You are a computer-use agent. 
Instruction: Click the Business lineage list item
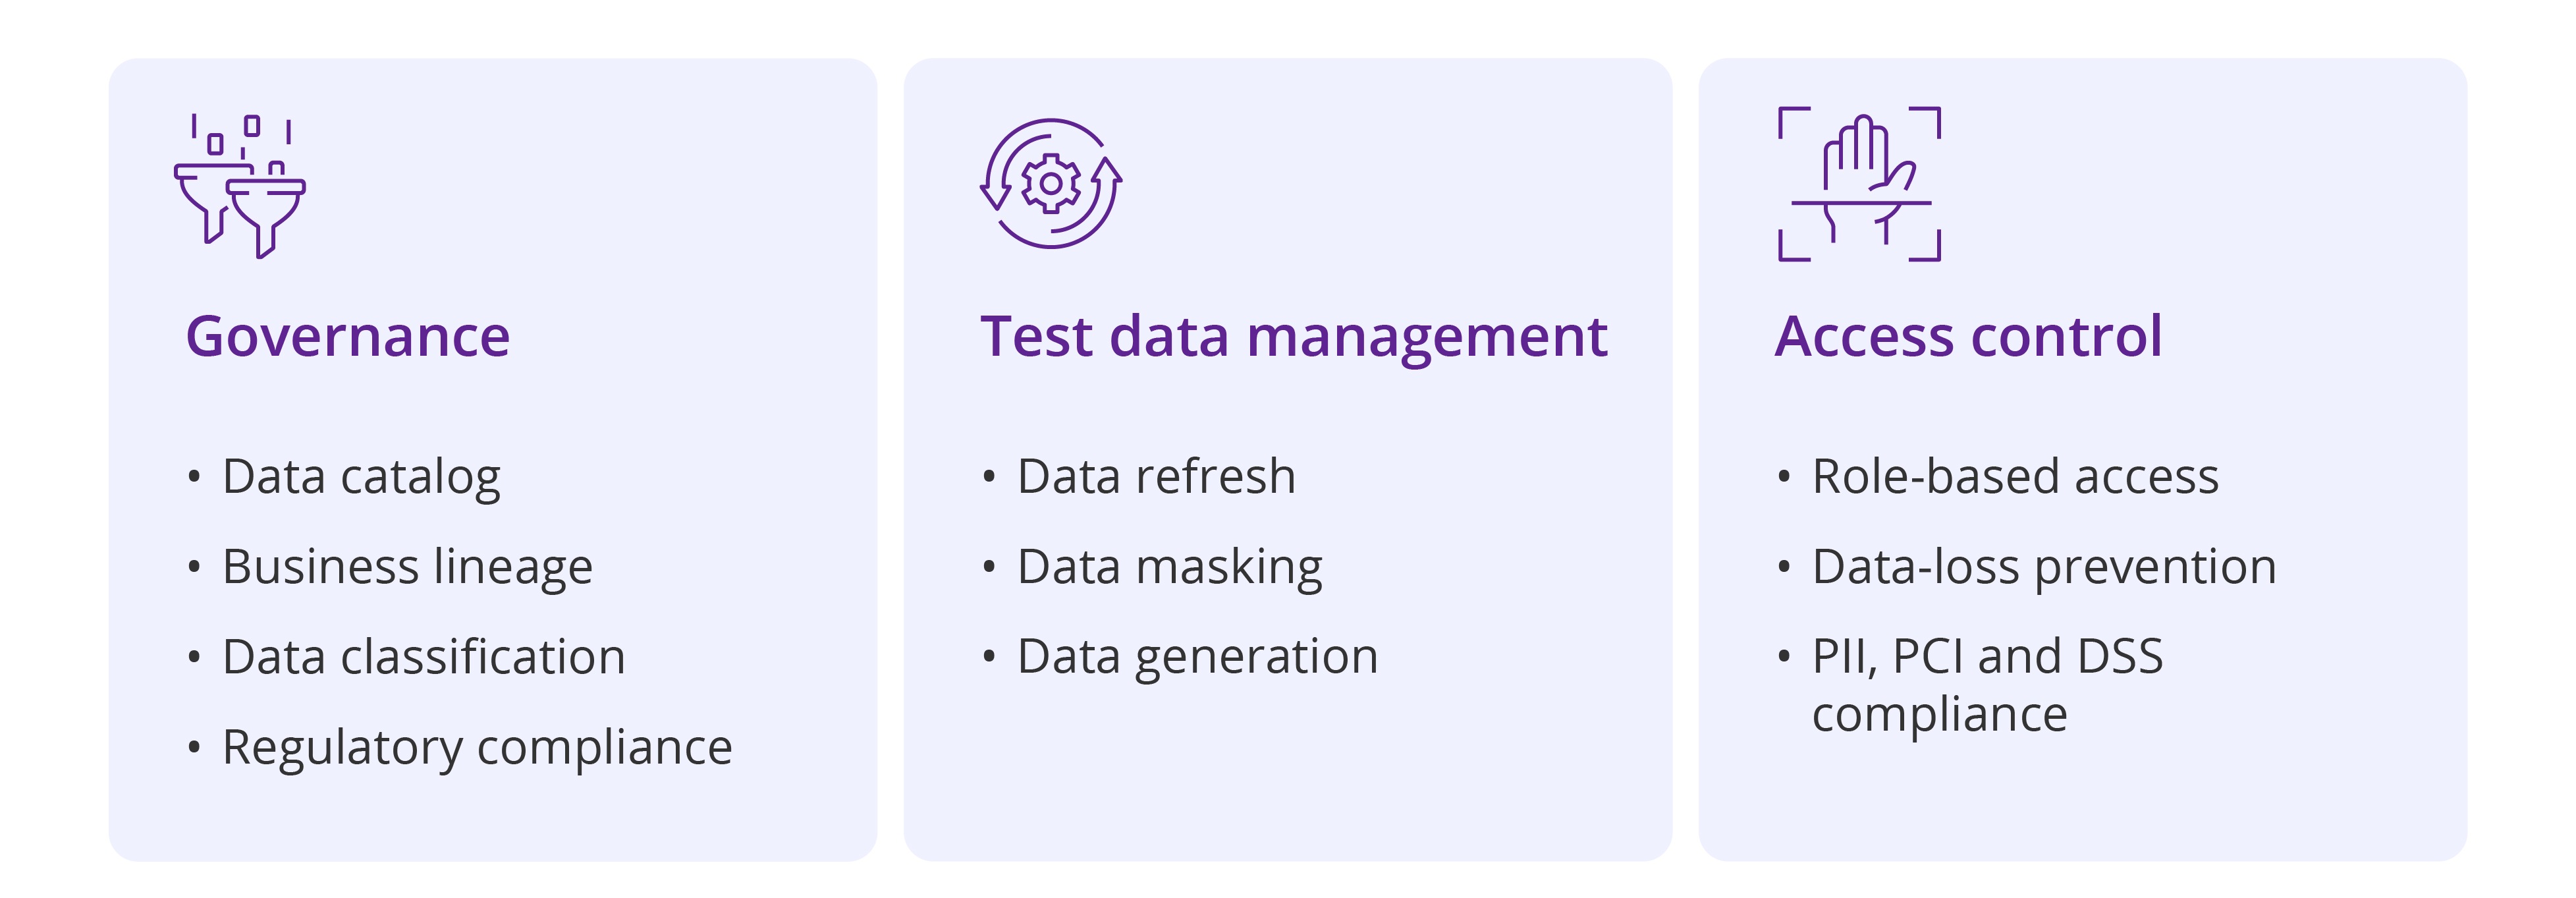(407, 567)
